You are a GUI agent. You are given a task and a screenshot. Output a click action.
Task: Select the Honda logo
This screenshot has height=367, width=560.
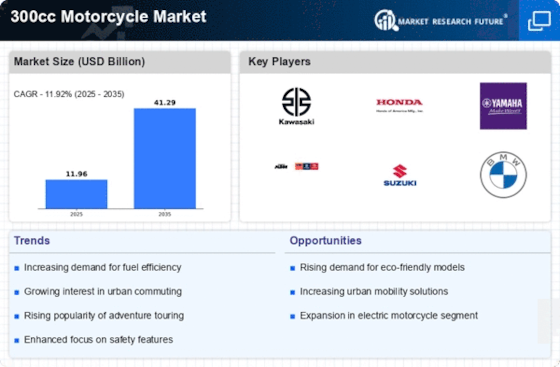(399, 106)
